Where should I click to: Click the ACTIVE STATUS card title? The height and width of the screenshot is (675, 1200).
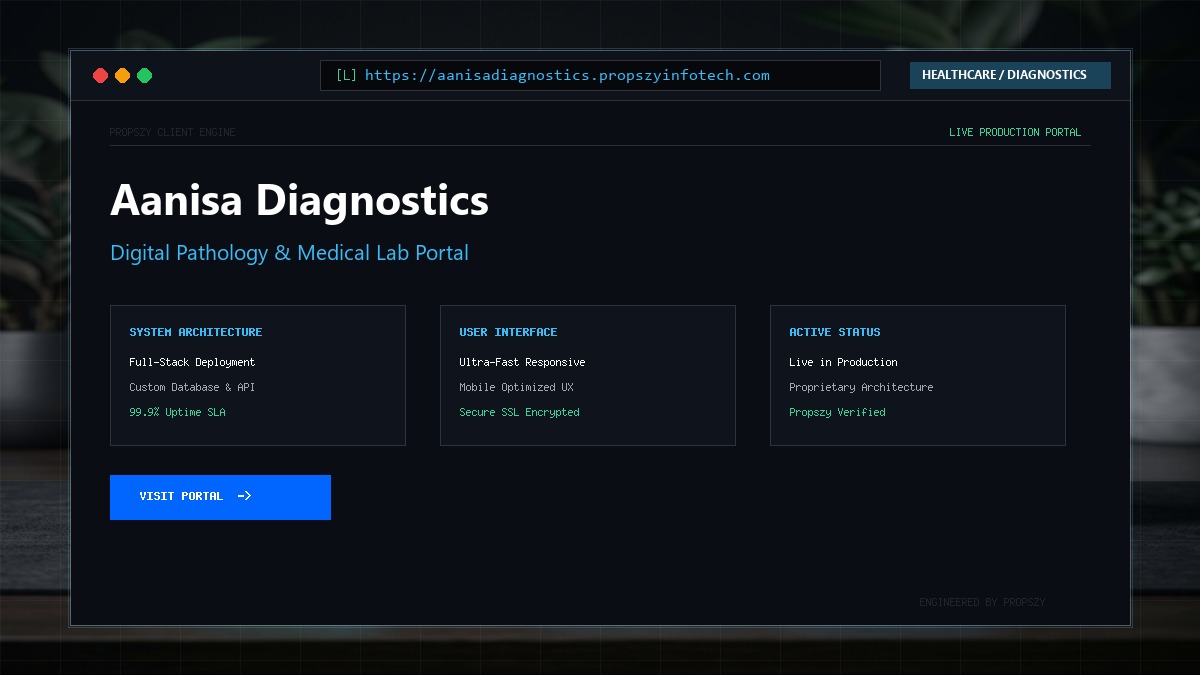pos(835,332)
